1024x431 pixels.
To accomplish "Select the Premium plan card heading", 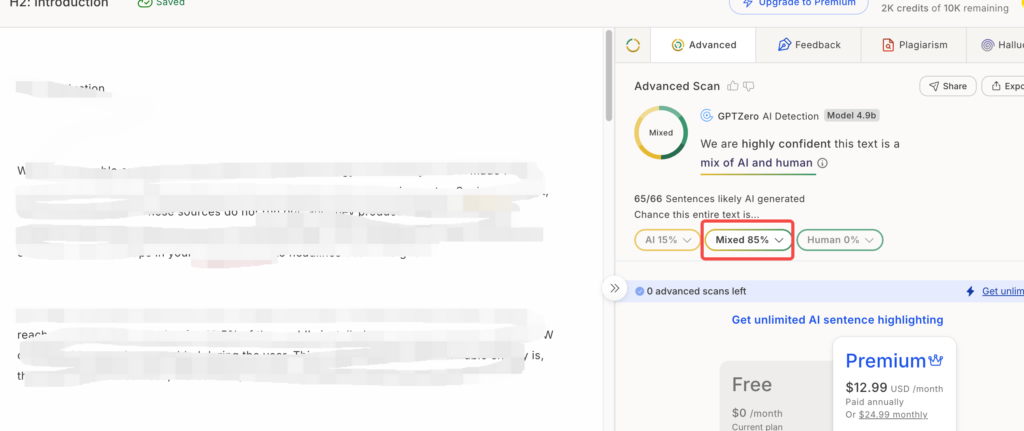I will point(894,360).
